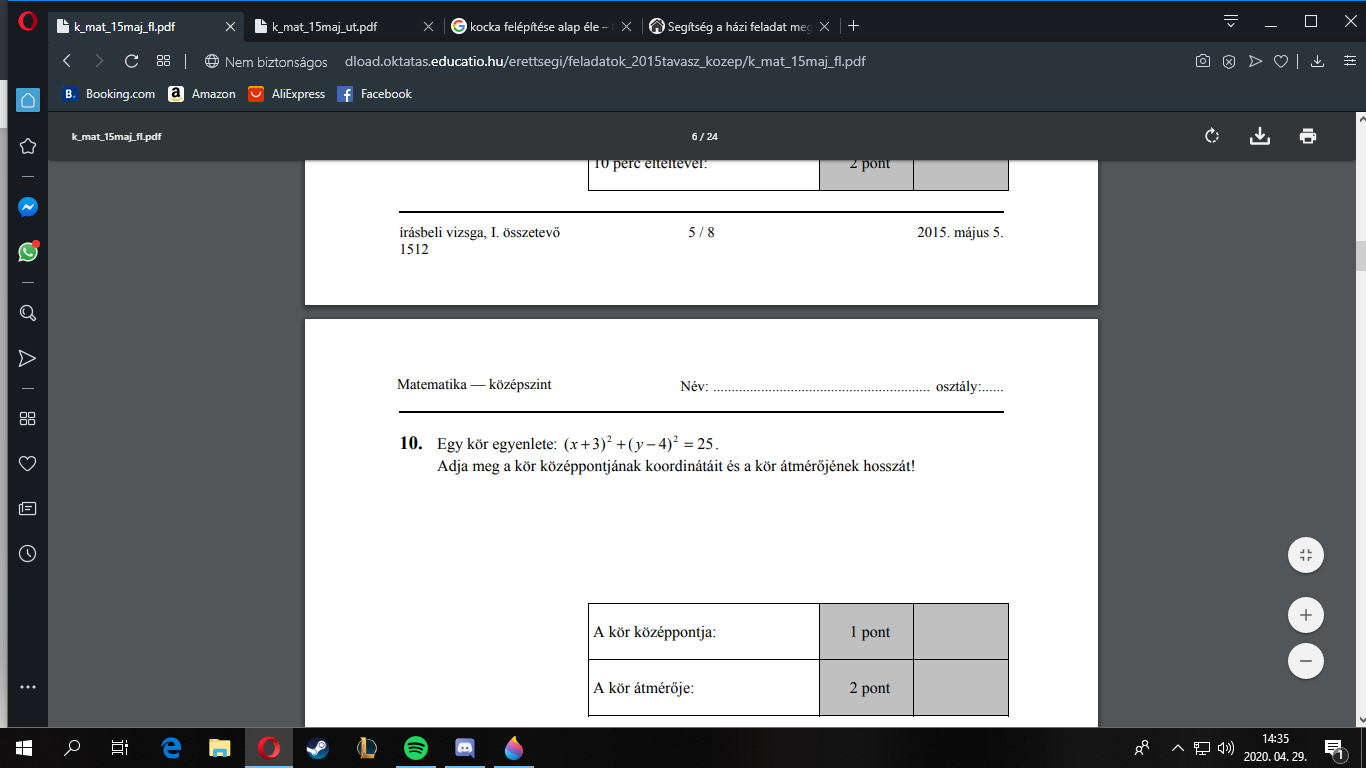Open a new tab with plus button
The image size is (1366, 768).
(x=853, y=26)
